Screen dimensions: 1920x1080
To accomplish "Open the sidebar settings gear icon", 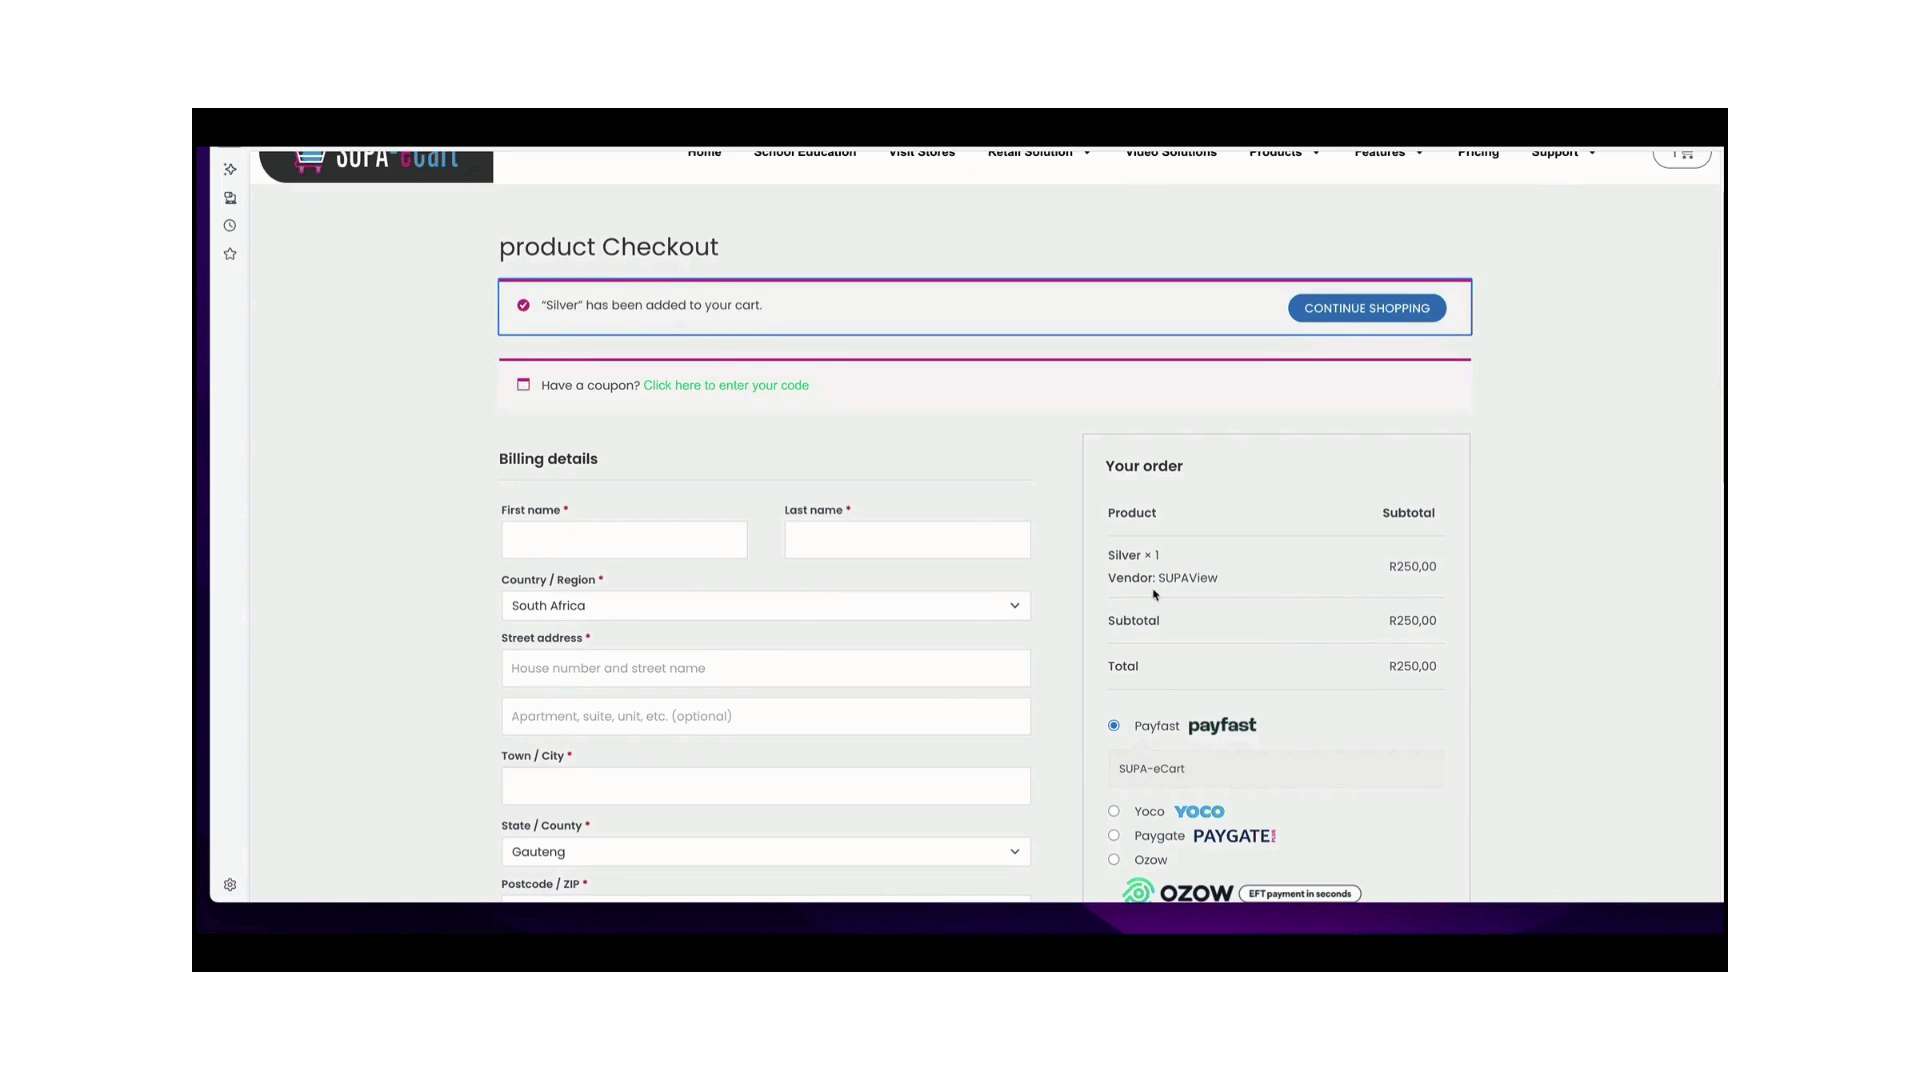I will (x=230, y=885).
